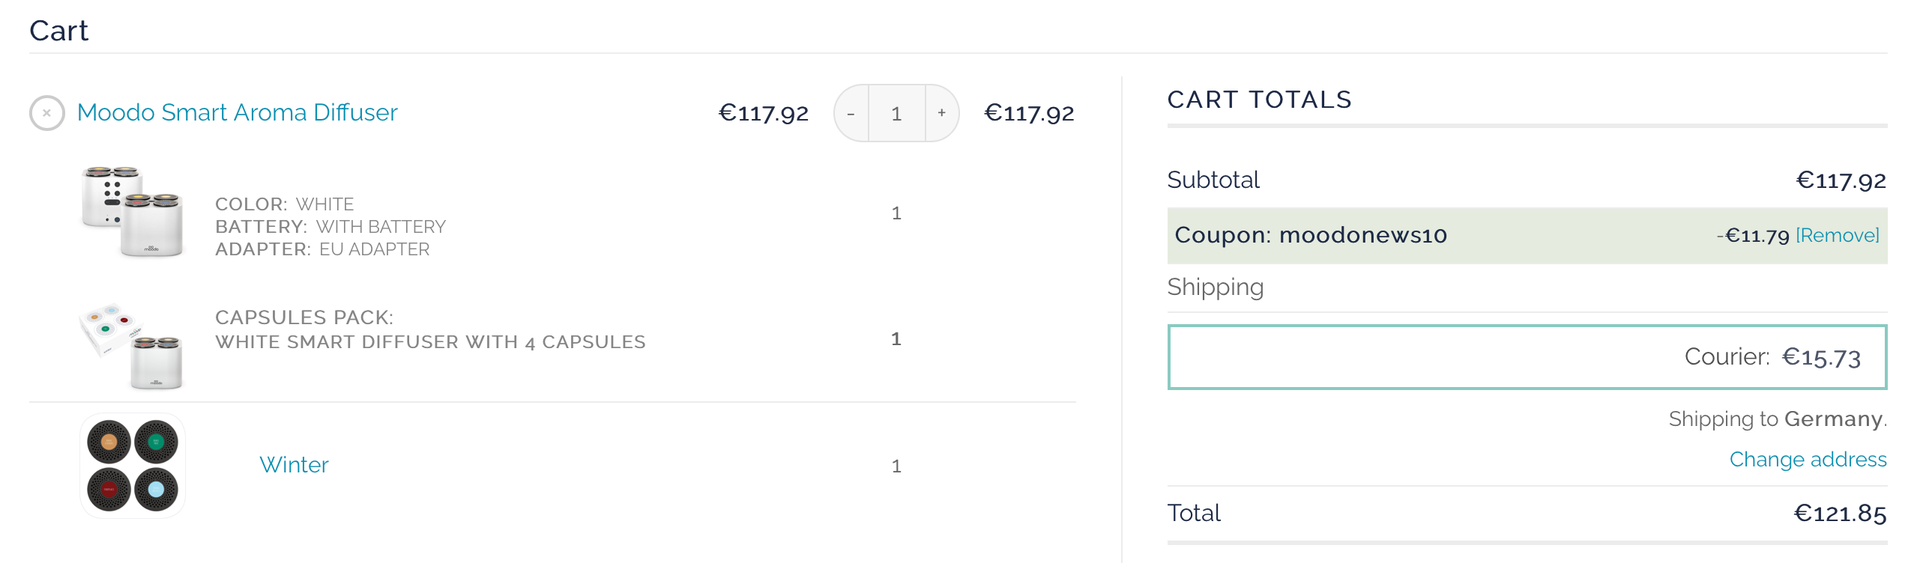Open the Winter capsule pack link
The image size is (1920, 563).
(x=293, y=465)
